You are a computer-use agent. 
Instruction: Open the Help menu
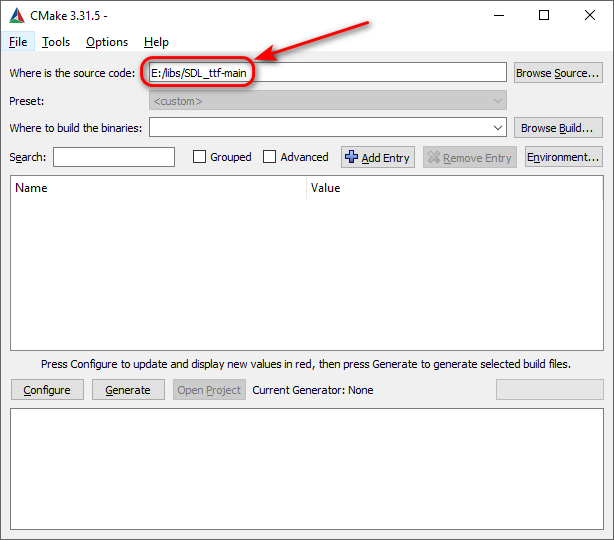pyautogui.click(x=156, y=42)
